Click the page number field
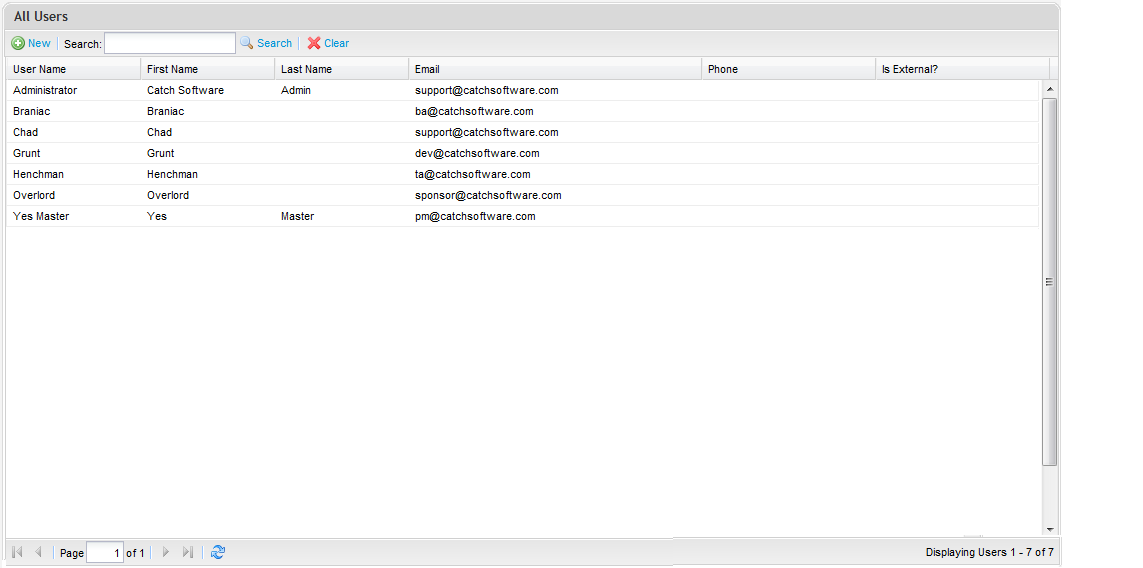1143x568 pixels. 105,552
